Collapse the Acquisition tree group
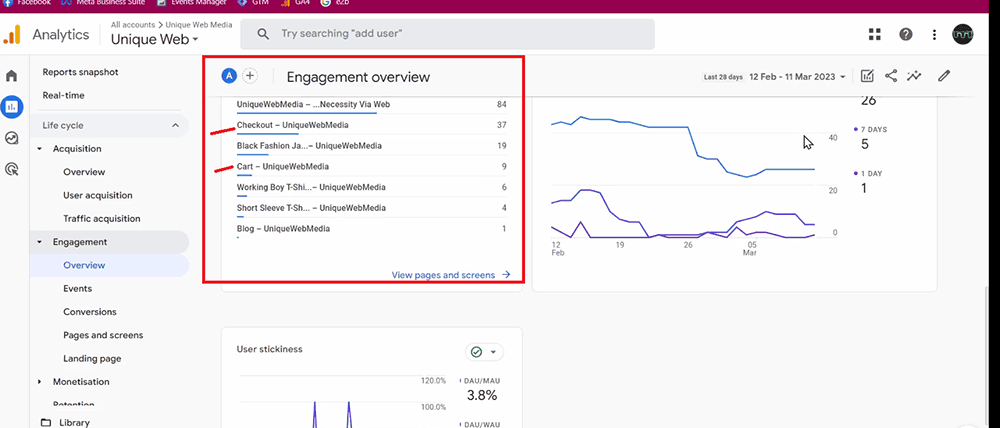Screen dimensions: 1000x428 tap(40, 149)
